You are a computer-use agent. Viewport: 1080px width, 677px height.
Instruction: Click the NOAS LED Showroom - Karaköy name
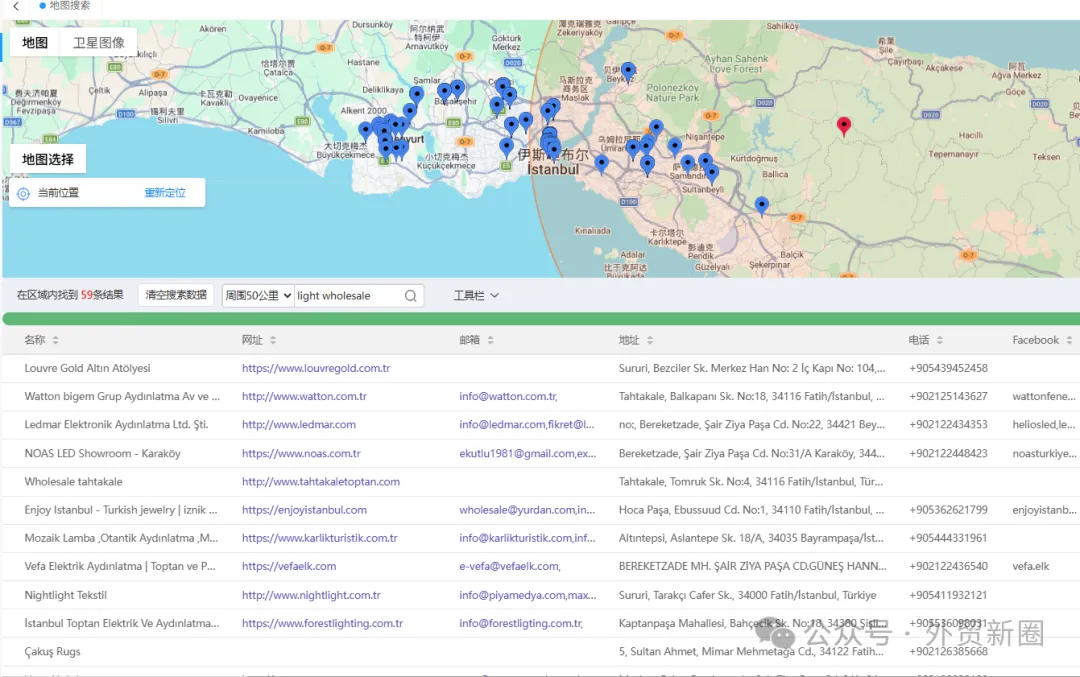click(x=102, y=454)
